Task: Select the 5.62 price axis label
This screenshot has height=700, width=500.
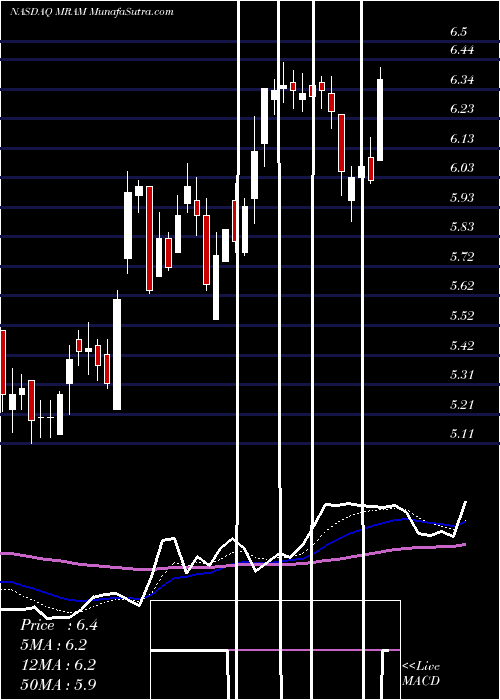Action: click(462, 286)
